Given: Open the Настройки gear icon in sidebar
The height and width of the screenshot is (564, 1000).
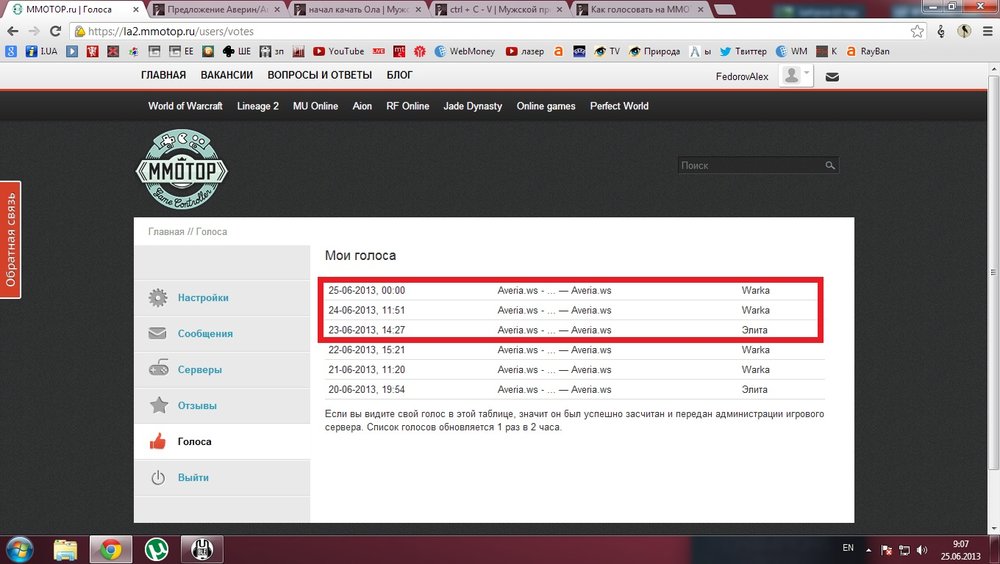Looking at the screenshot, I should point(158,298).
